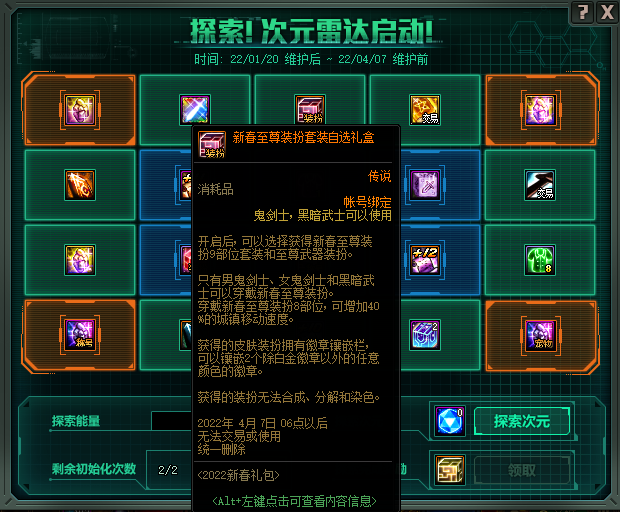Image resolution: width=620 pixels, height=512 pixels.
Task: Select the 称号 title reward icon
Action: tap(80, 335)
